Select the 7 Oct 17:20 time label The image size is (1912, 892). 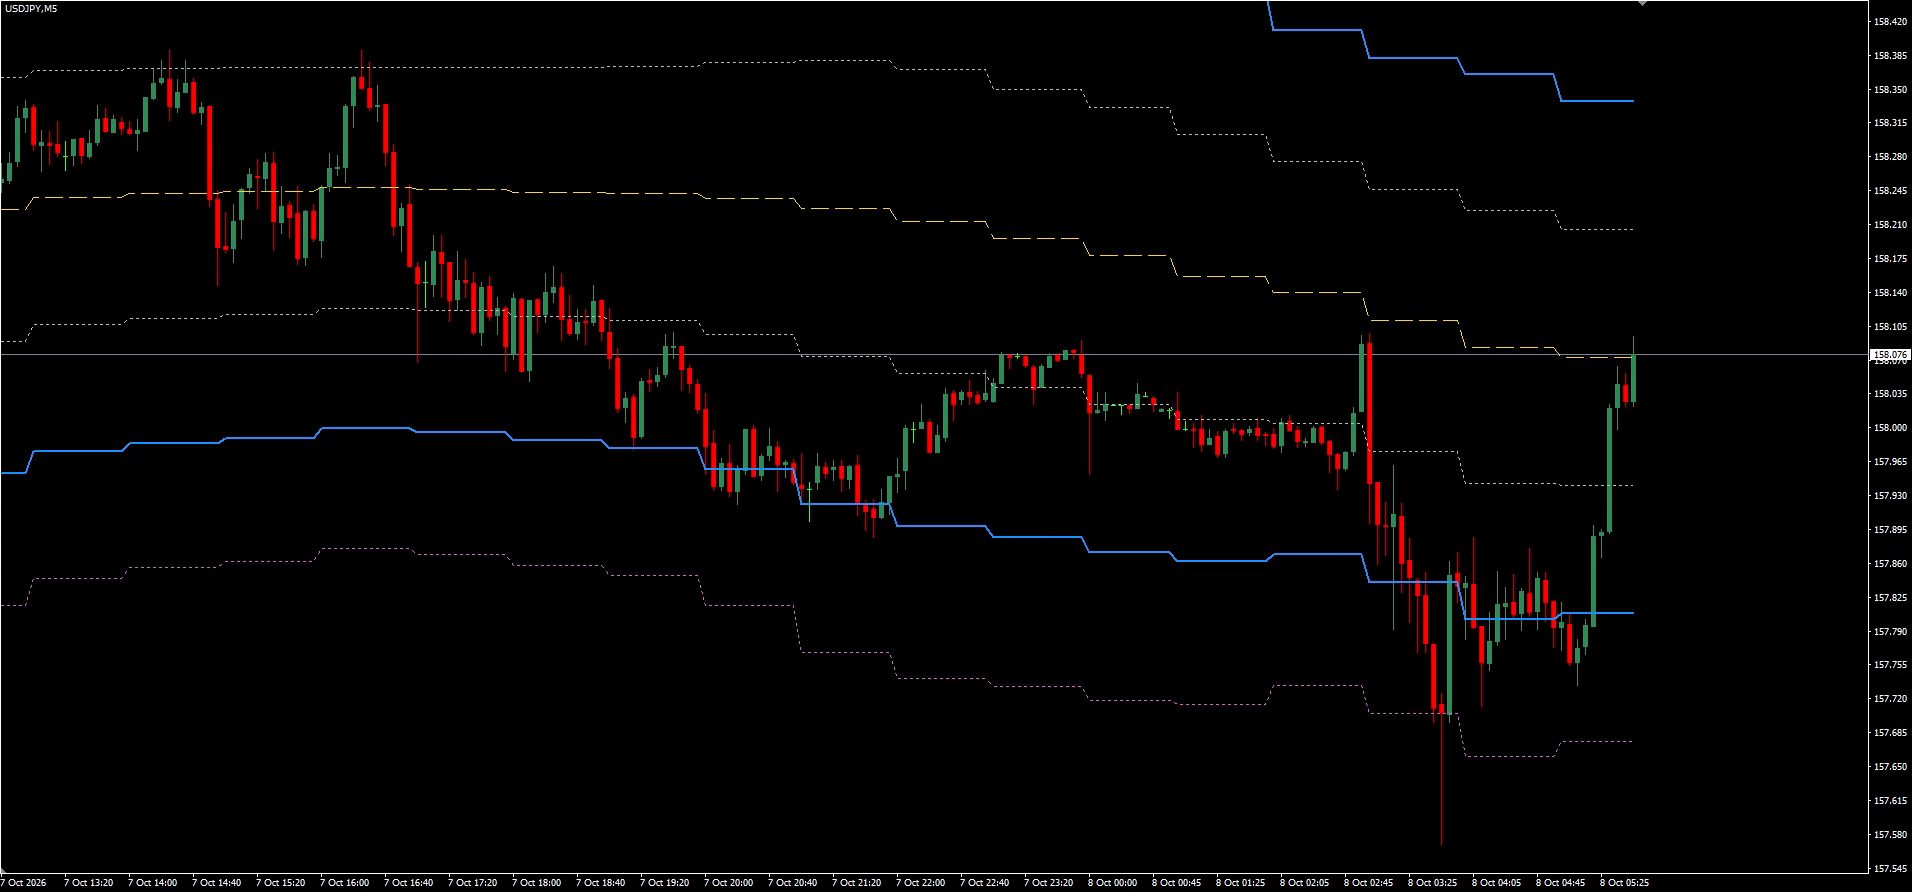472,883
